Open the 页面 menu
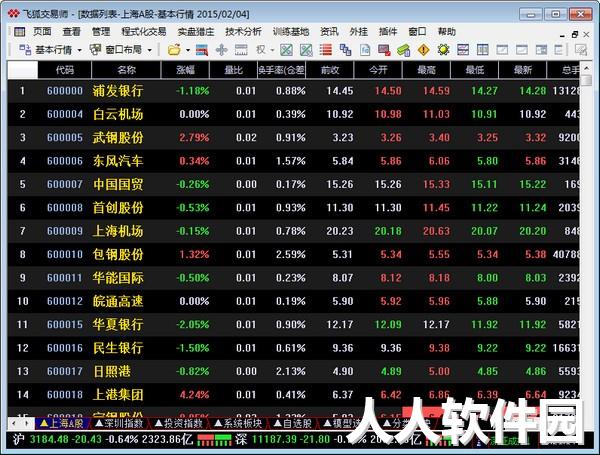600x455 pixels. [x=42, y=32]
